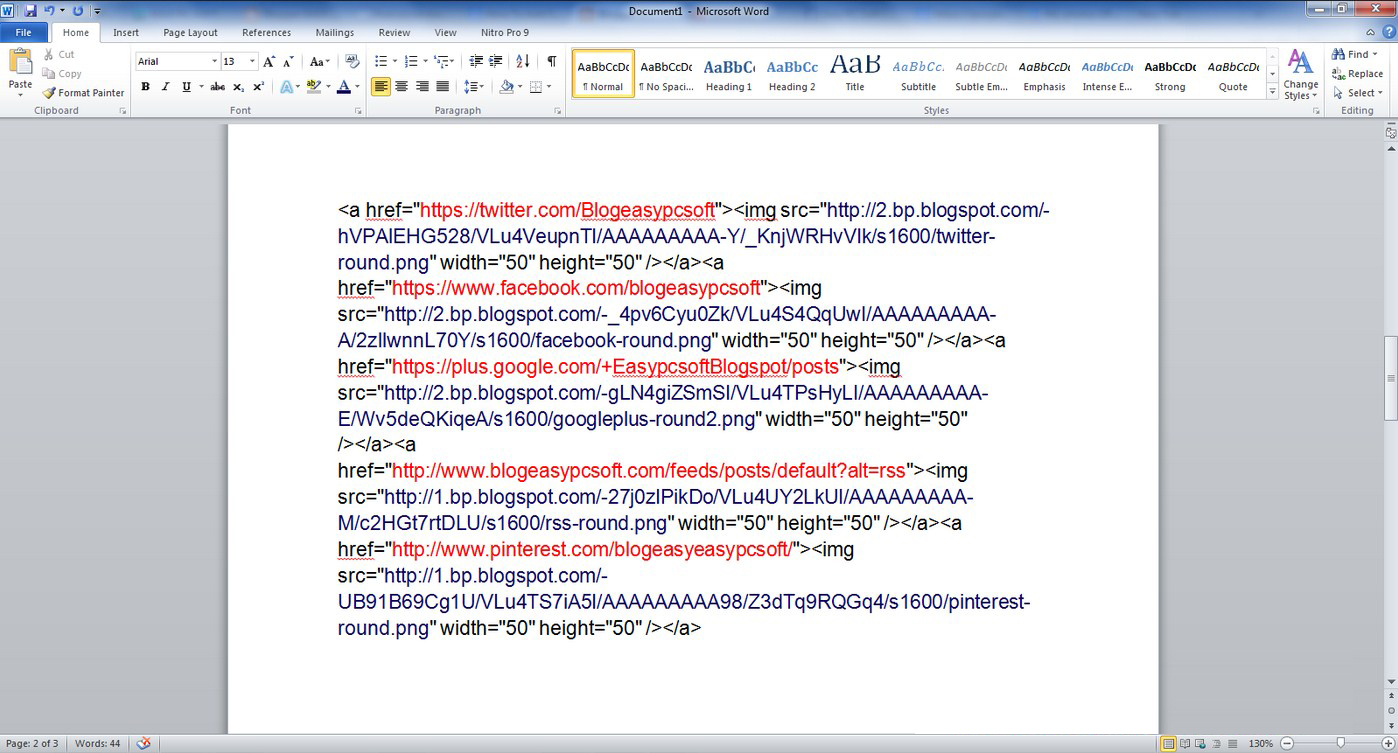Apply No Spacing style
This screenshot has height=753, width=1398.
tap(666, 75)
